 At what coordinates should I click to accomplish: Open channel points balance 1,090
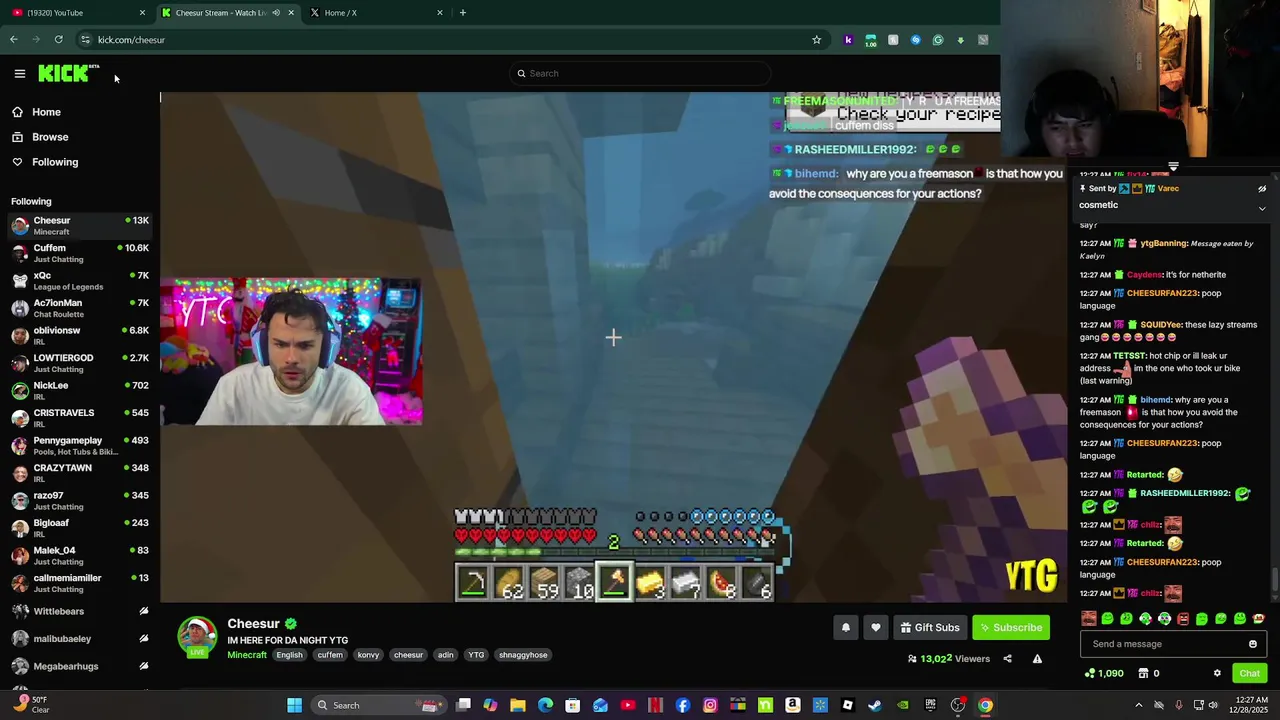coord(1105,673)
